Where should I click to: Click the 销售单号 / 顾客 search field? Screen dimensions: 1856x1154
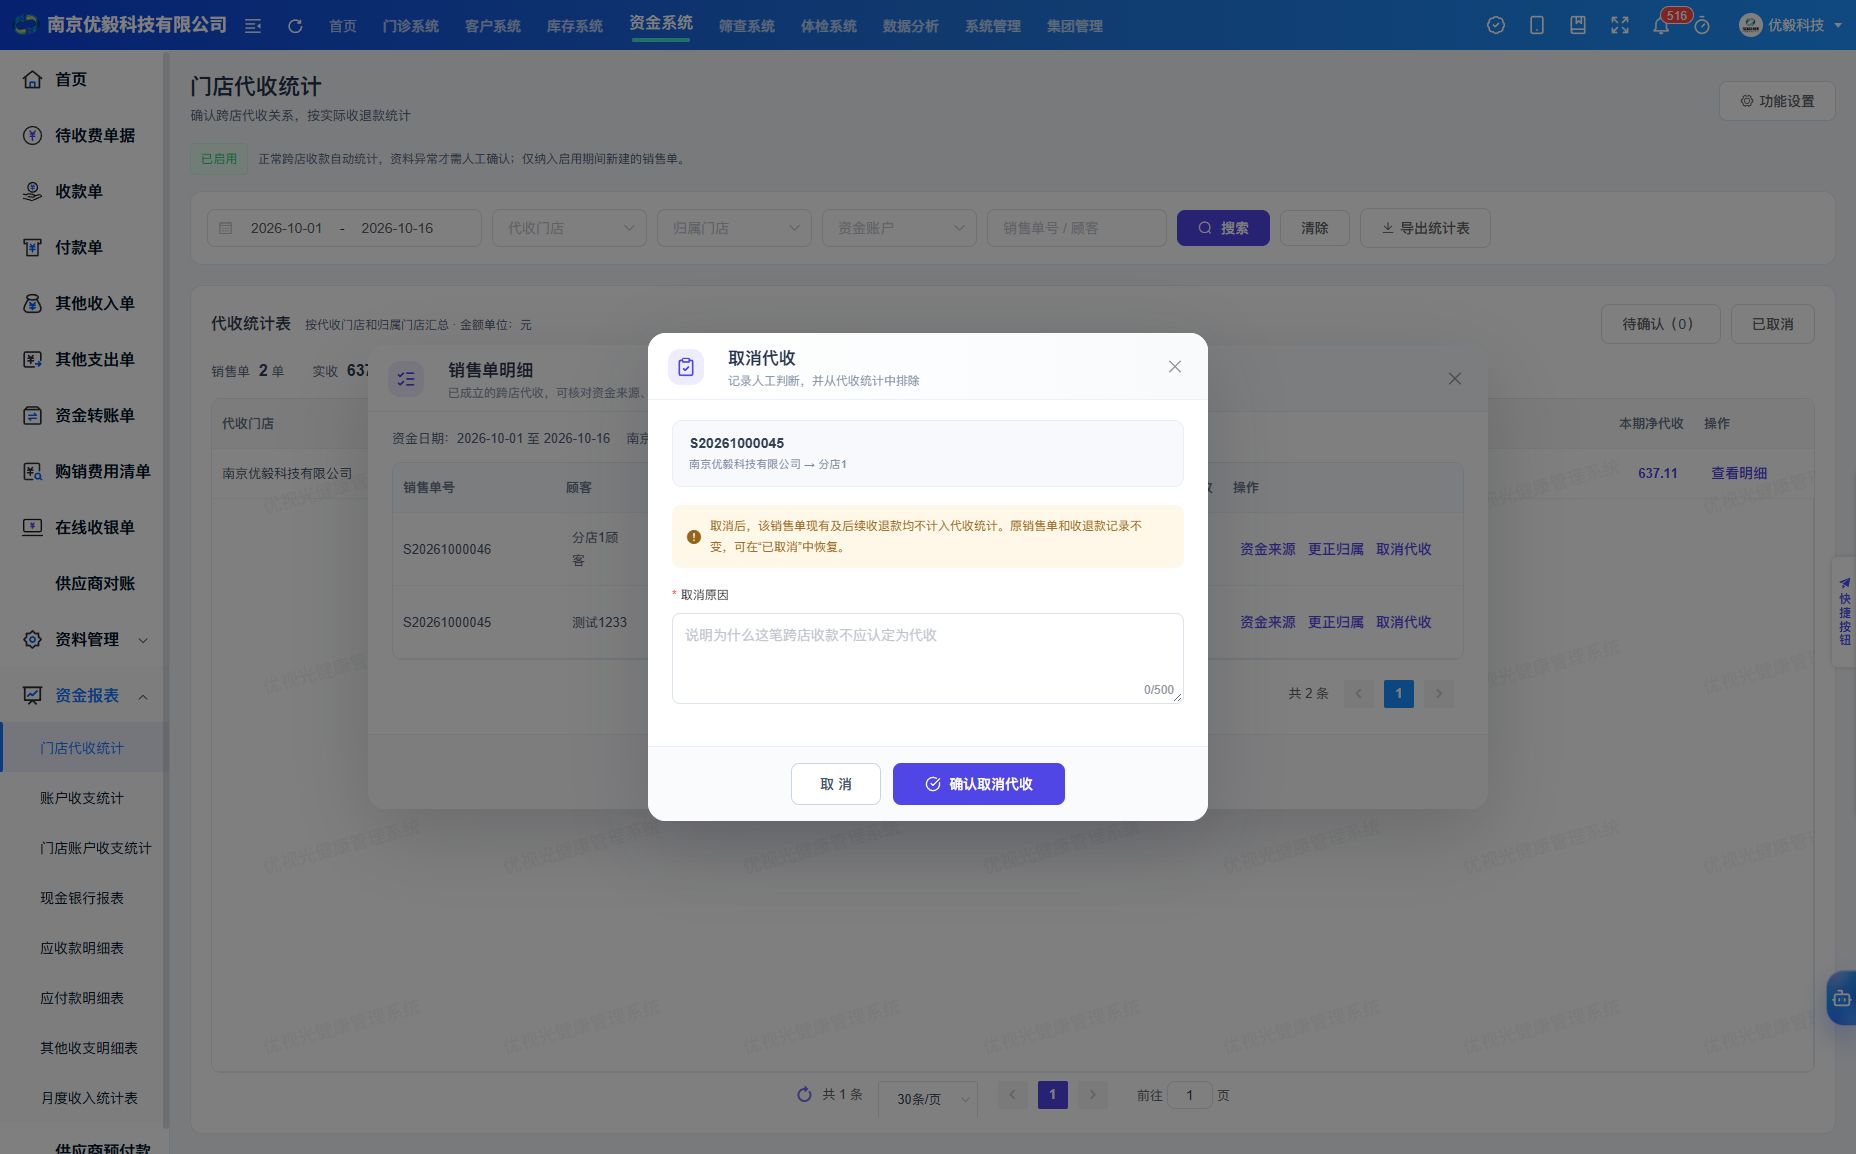[x=1076, y=228]
